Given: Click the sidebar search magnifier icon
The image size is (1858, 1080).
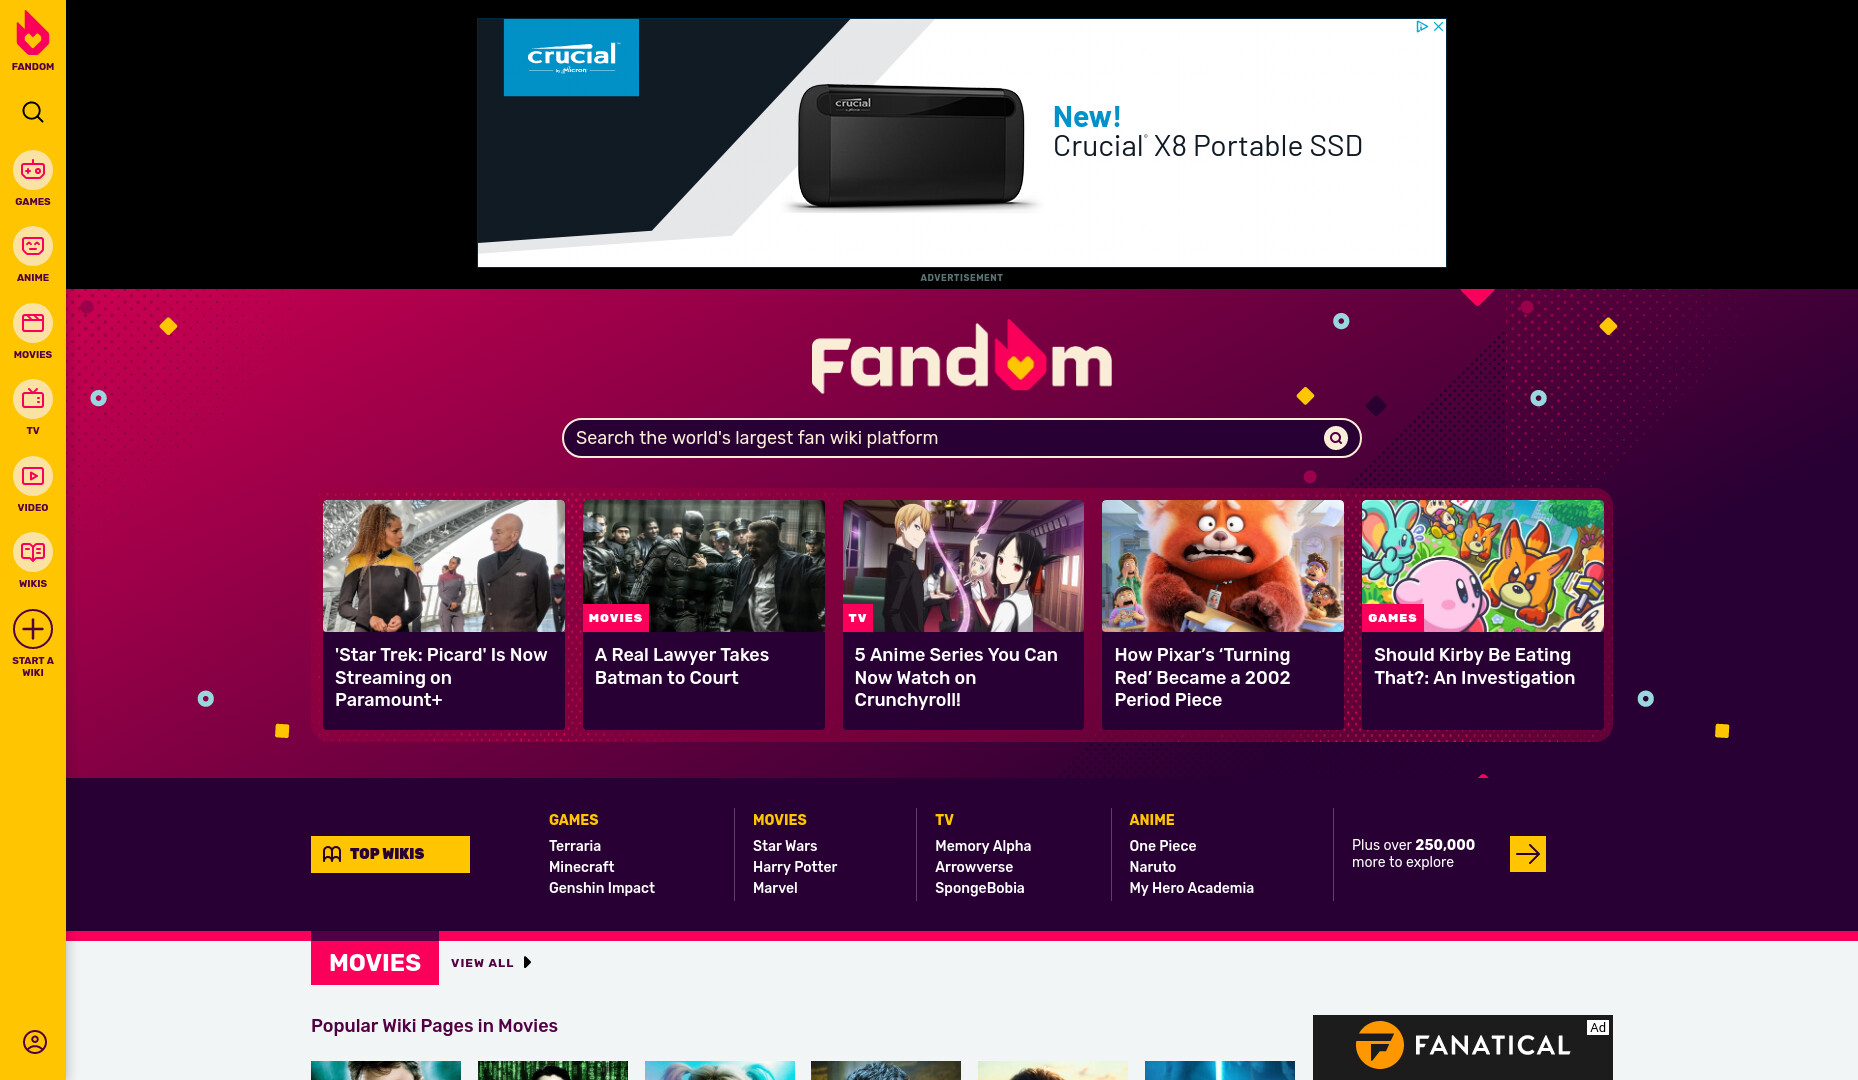Looking at the screenshot, I should [33, 112].
